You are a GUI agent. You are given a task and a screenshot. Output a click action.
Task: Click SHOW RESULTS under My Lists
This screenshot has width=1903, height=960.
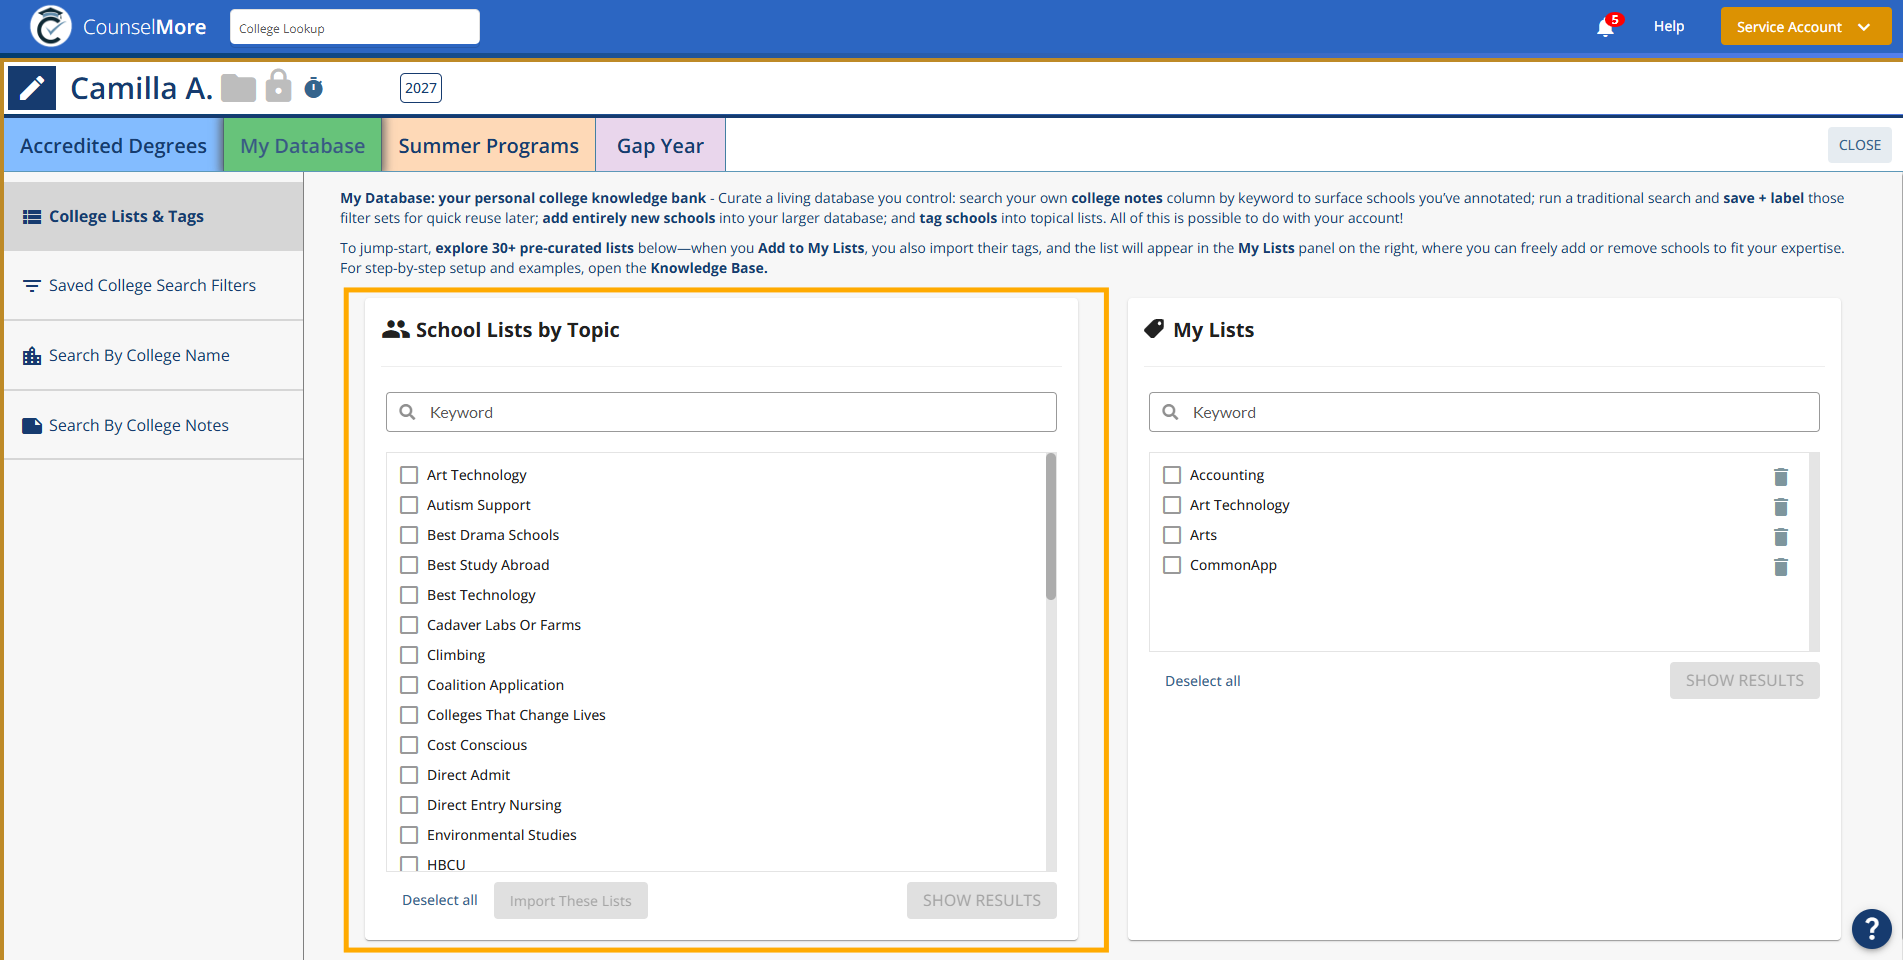tap(1744, 681)
